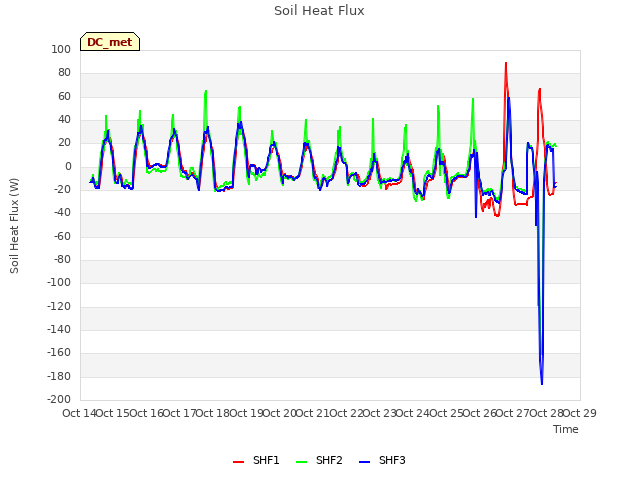Click the blue SHF3 minimum near -185
This screenshot has width=640, height=480.
(542, 384)
